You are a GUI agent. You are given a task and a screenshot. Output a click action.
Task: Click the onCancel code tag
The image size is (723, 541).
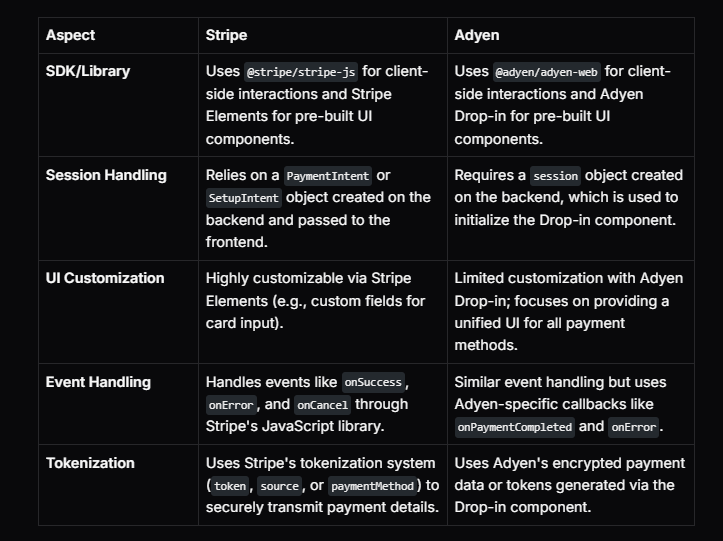[322, 405]
